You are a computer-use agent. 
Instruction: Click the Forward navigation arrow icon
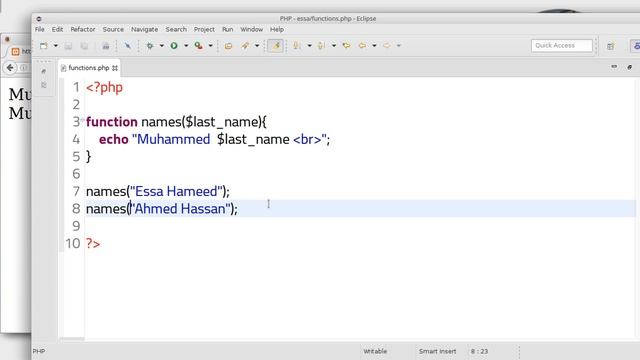387,46
